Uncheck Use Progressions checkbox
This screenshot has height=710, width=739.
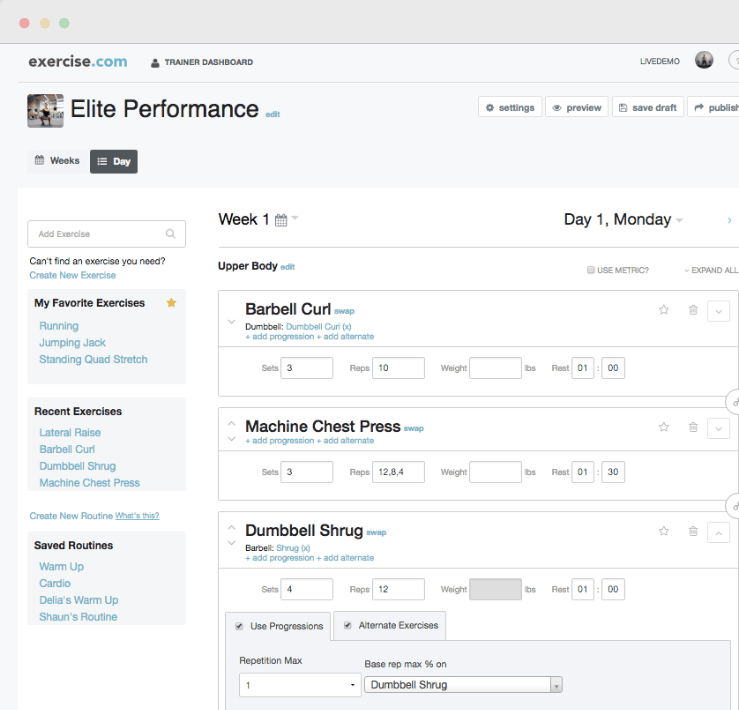tap(239, 626)
